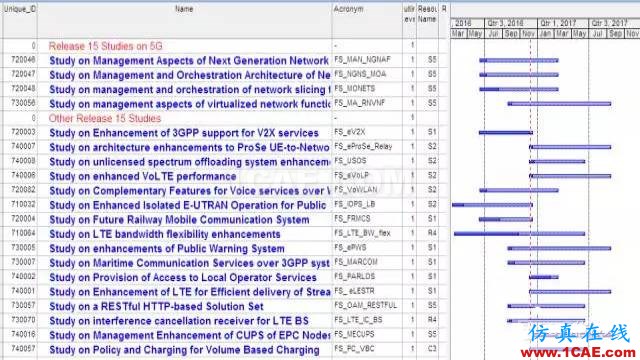Viewport: 640px width, 360px height.
Task: Select the 'Release 15 Studies on 5G' heading row
Action: pyautogui.click(x=105, y=46)
